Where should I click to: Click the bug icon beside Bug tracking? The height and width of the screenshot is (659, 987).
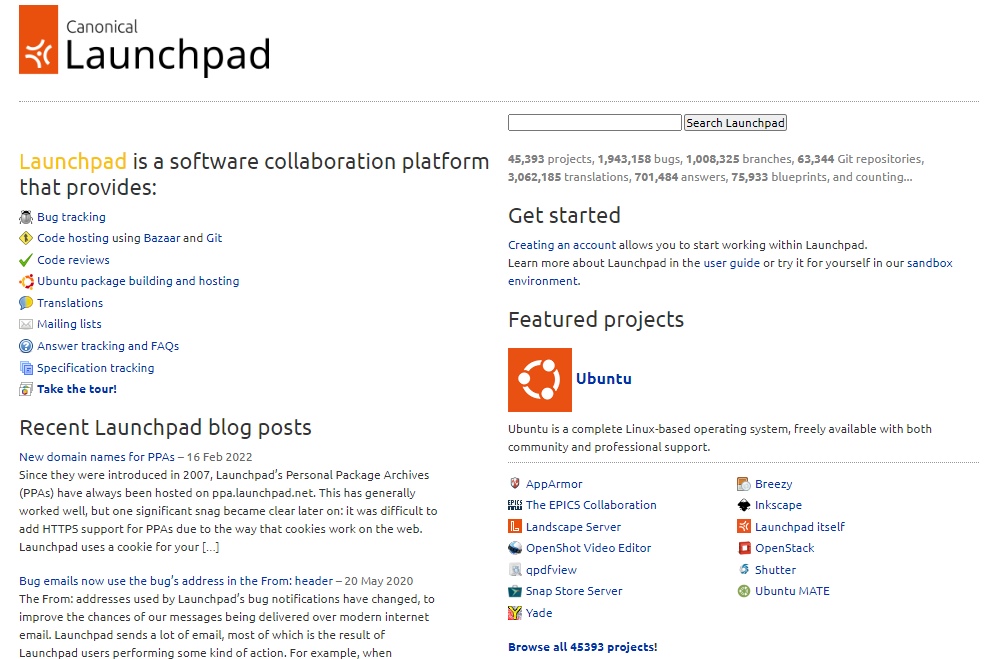coord(26,217)
